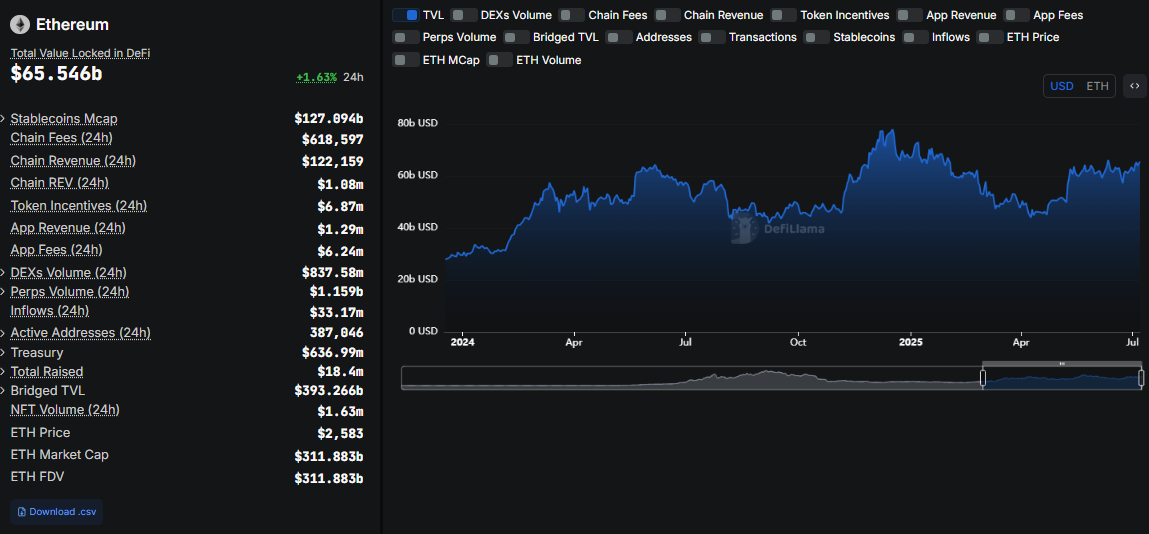Expand the Active Addresses (24h) row
This screenshot has height=534, width=1149.
(4, 333)
